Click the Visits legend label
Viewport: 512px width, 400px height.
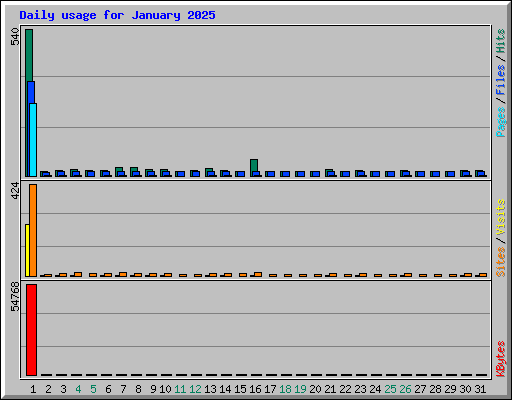pos(501,218)
